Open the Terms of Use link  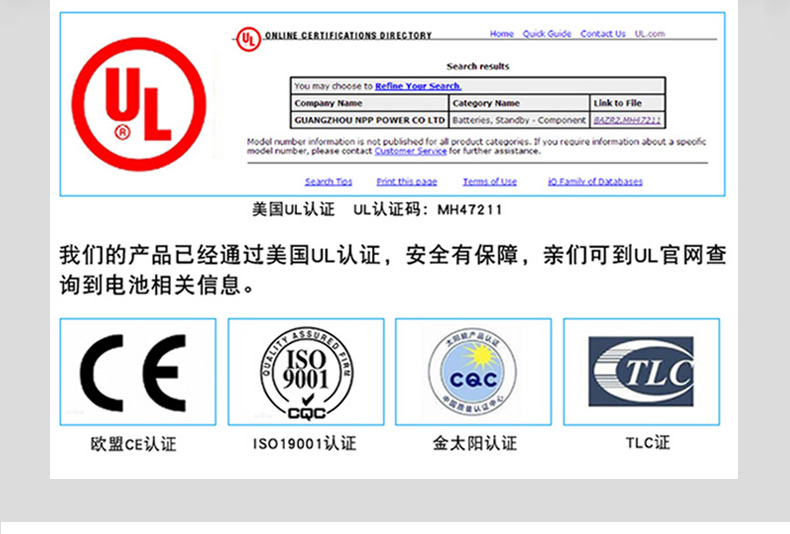click(490, 181)
